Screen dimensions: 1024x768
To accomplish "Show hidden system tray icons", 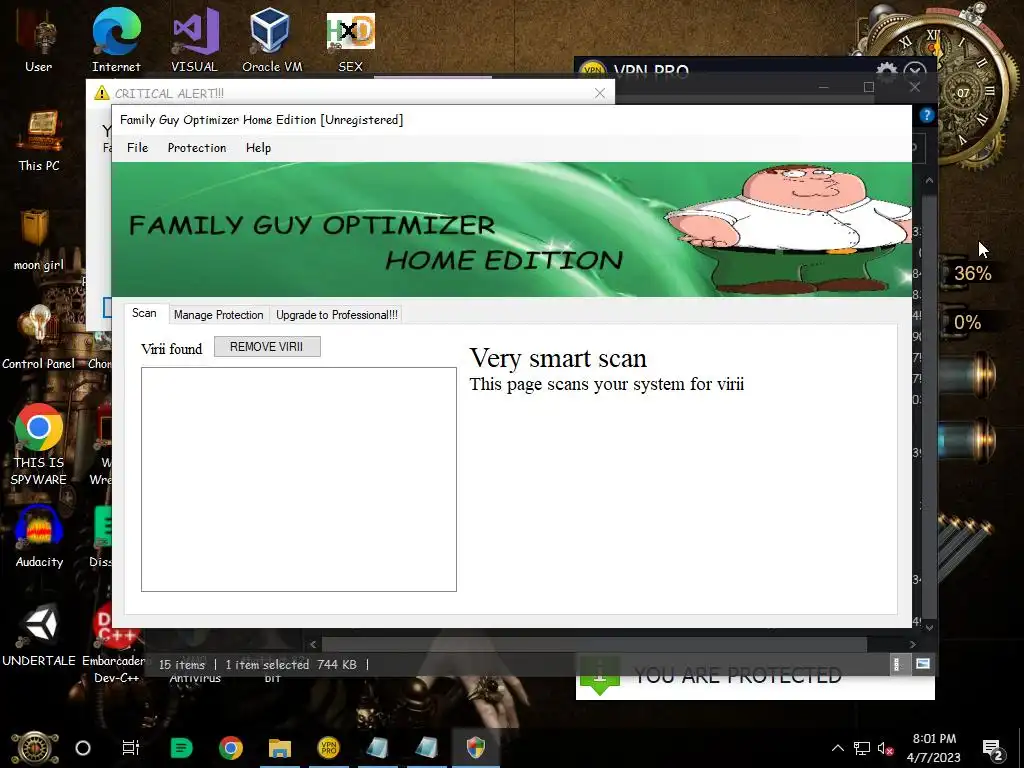I will click(838, 748).
